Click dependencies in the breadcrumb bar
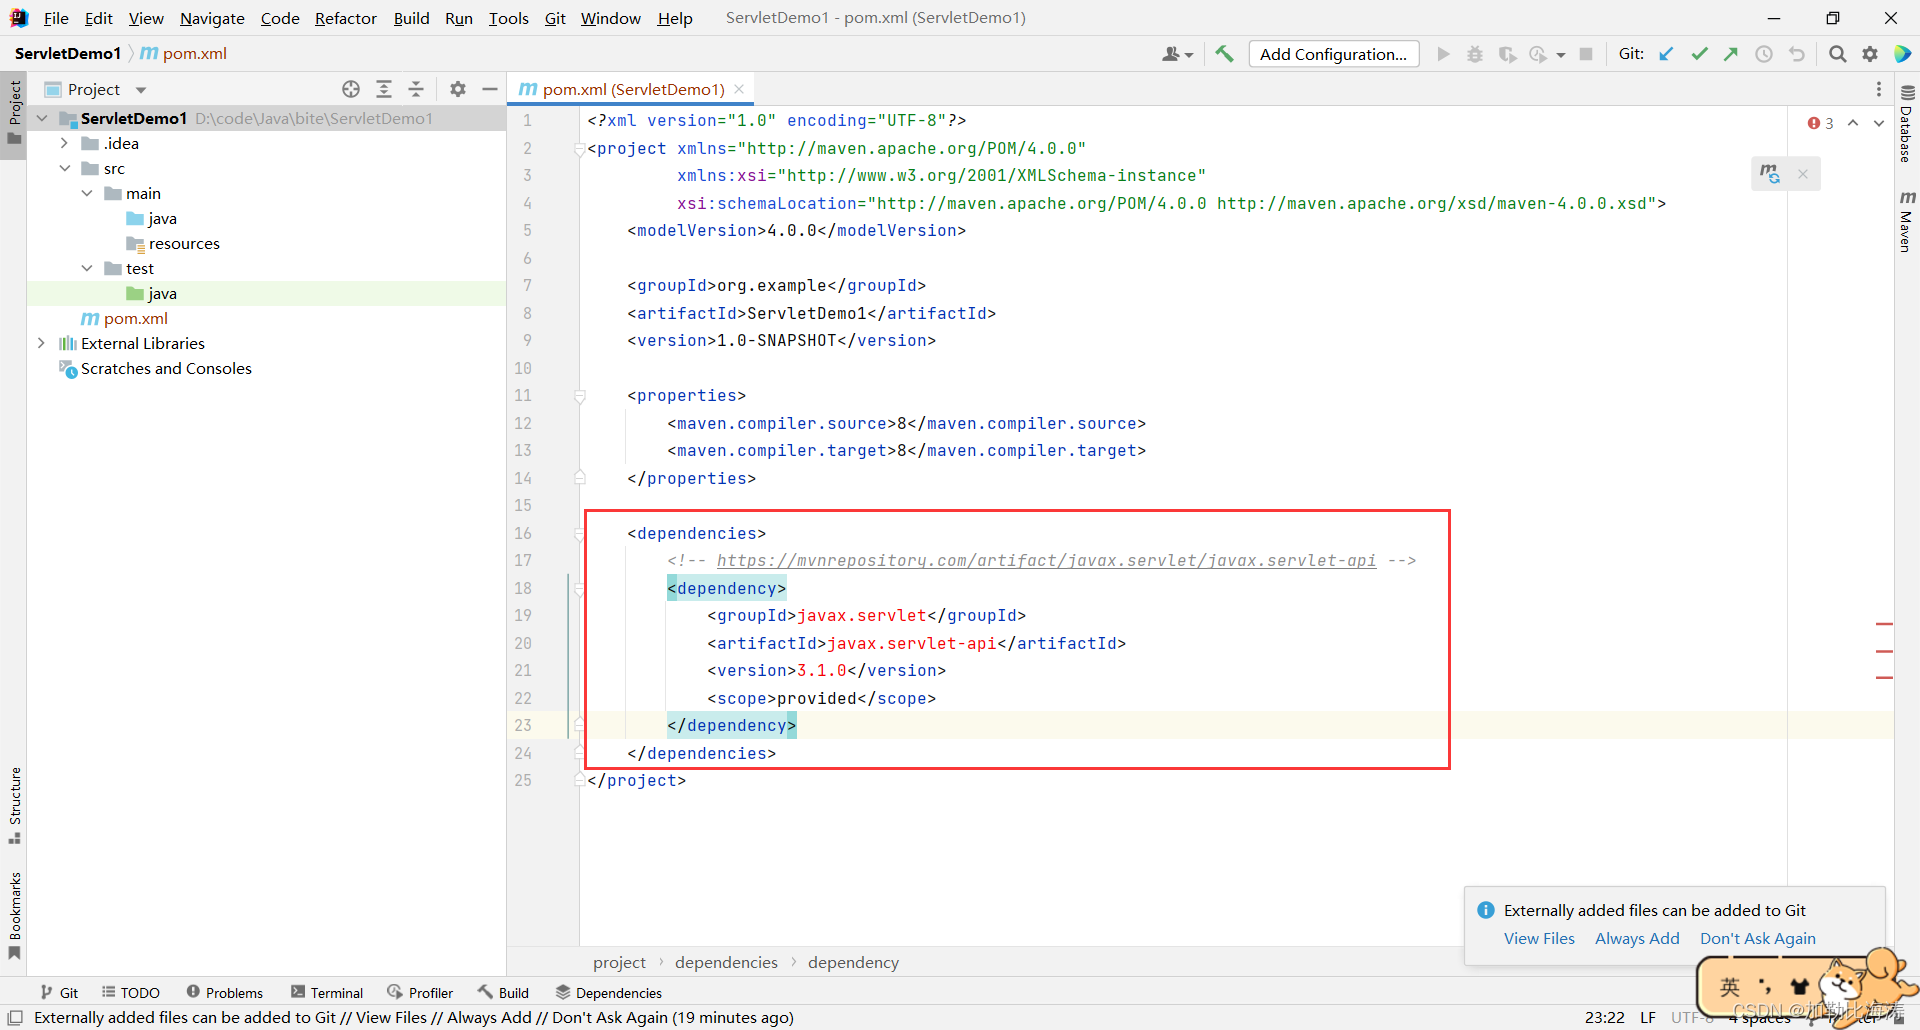 tap(726, 962)
